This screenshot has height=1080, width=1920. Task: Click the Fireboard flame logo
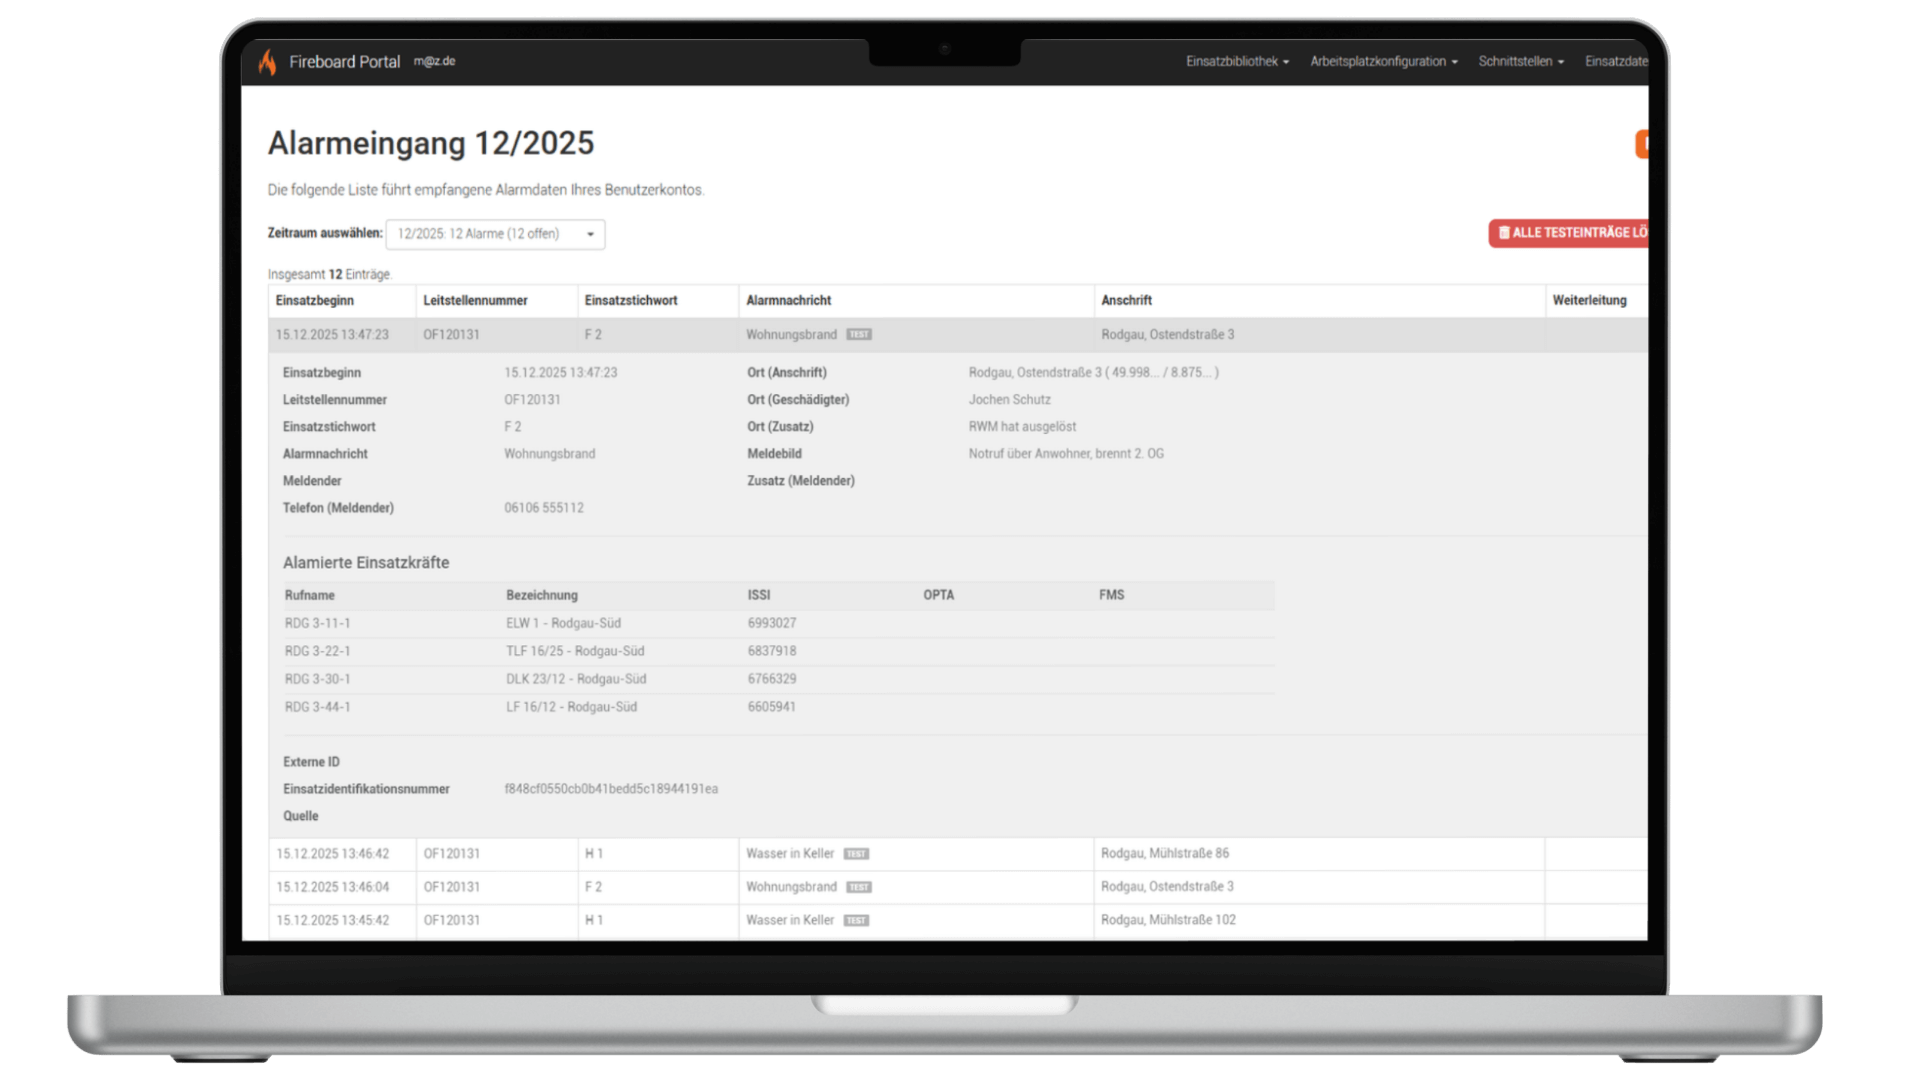268,61
